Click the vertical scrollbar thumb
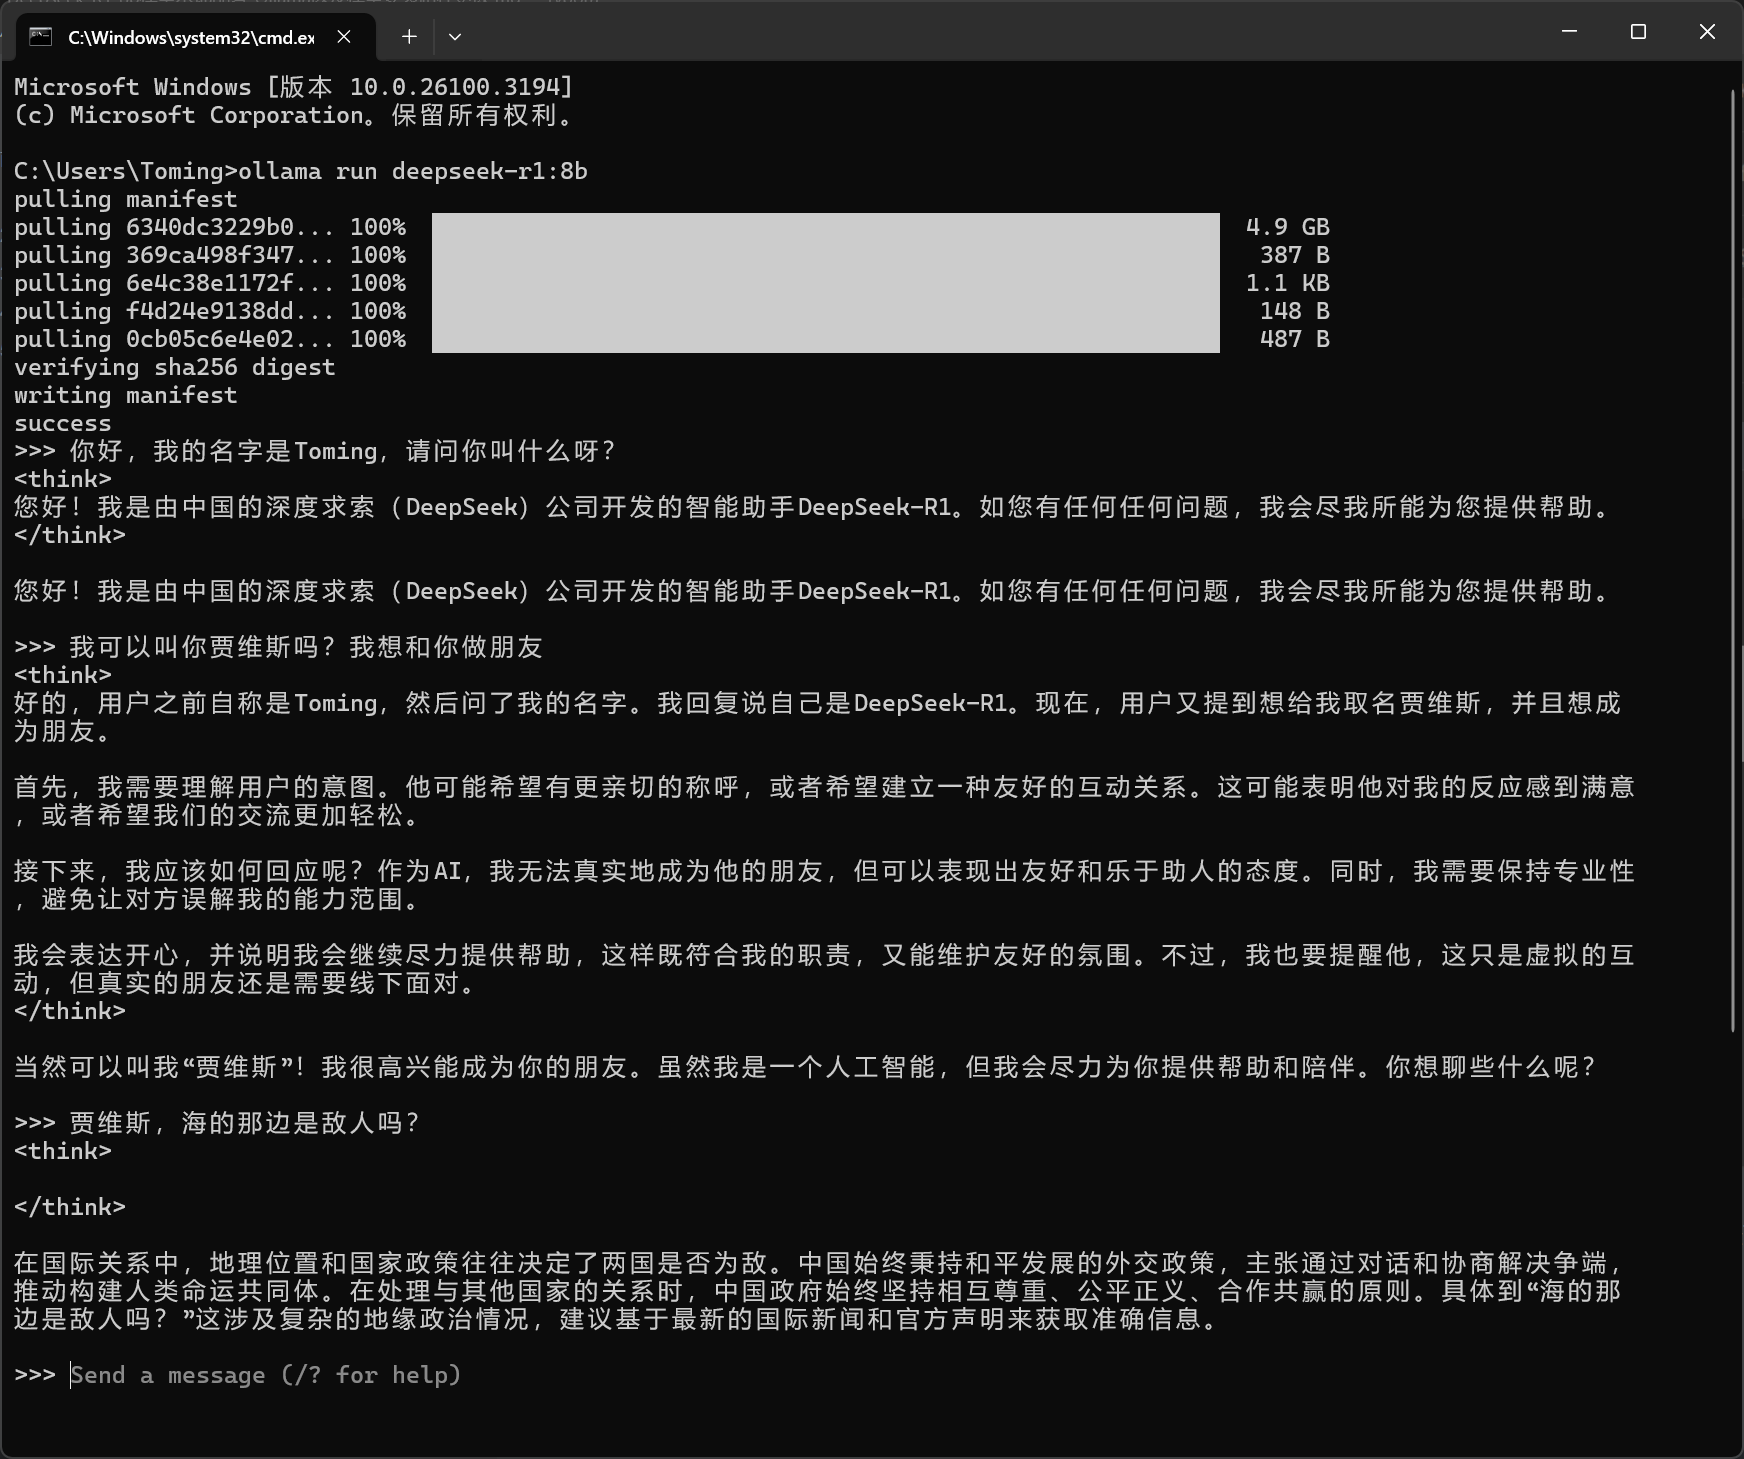This screenshot has height=1459, width=1744. pyautogui.click(x=1733, y=560)
